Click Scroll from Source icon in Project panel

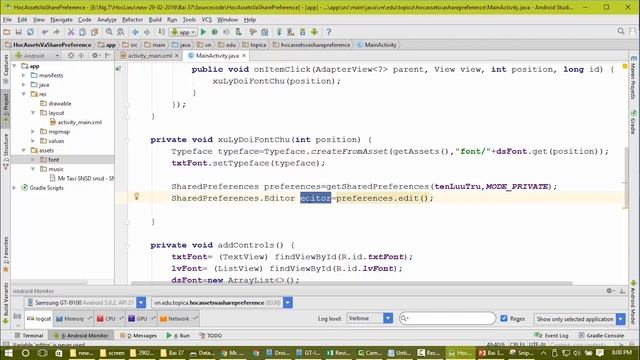pyautogui.click(x=71, y=55)
